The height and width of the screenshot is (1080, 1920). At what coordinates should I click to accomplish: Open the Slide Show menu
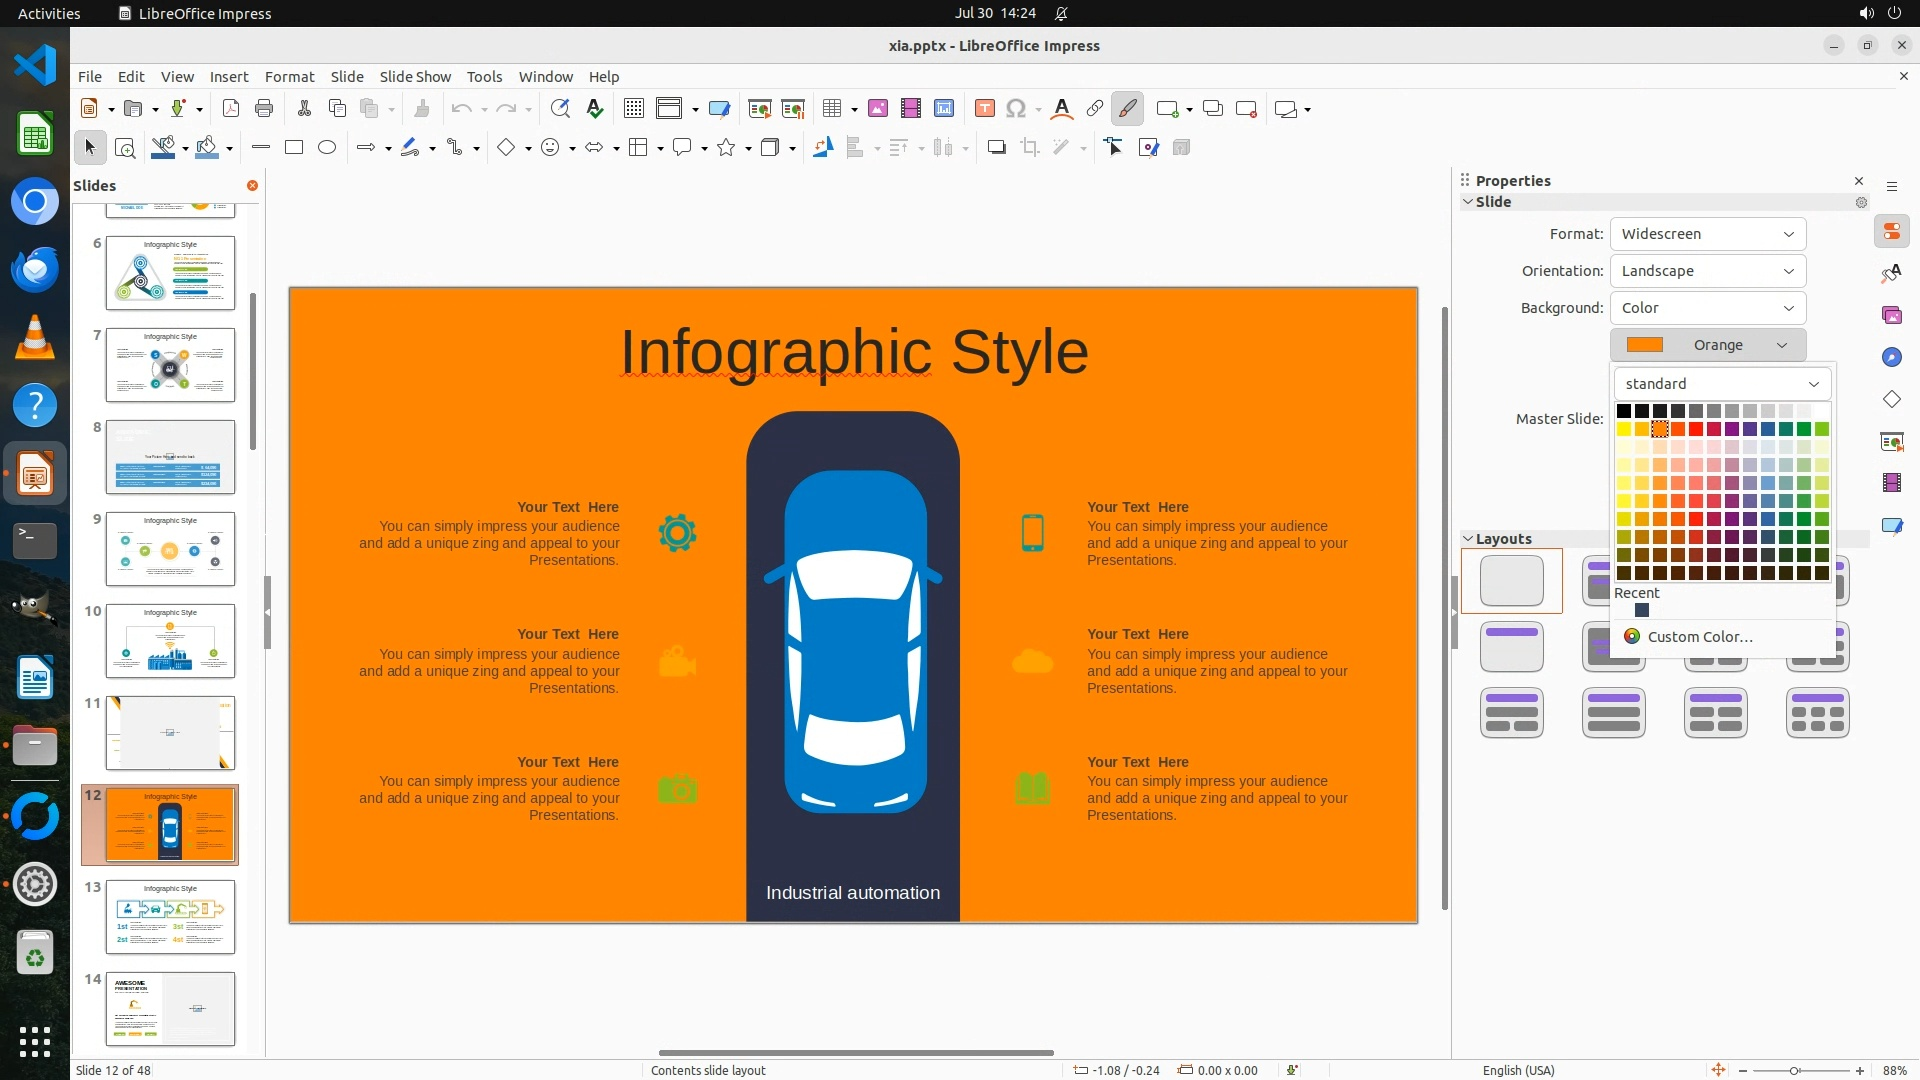pos(415,77)
